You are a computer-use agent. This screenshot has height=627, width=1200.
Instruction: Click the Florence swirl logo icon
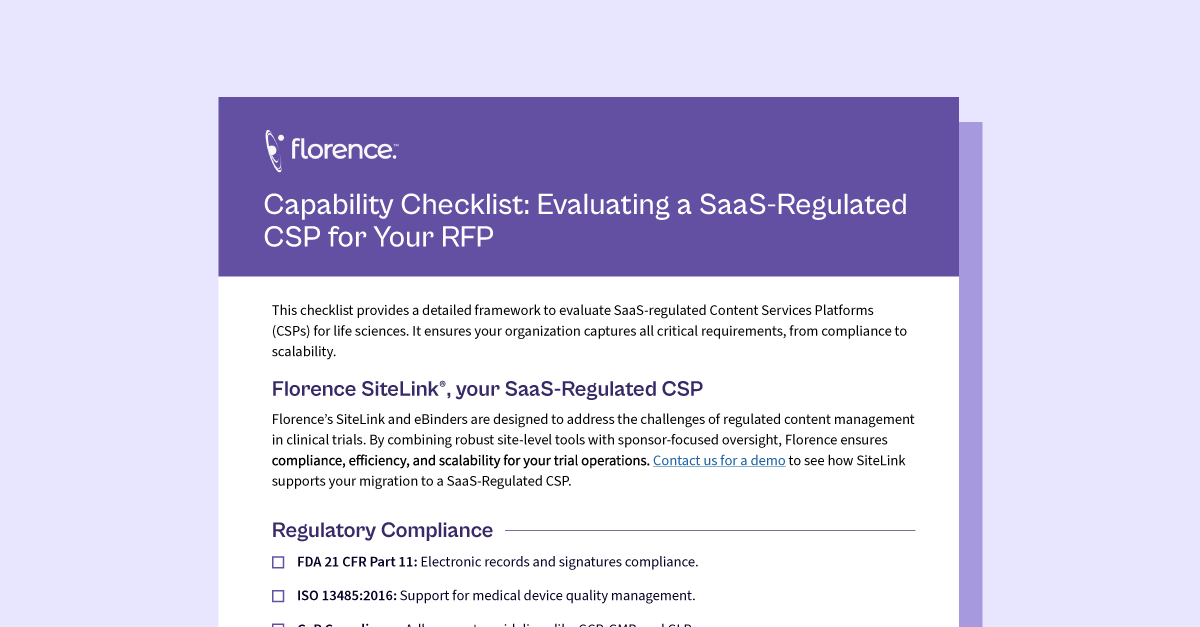click(x=274, y=150)
